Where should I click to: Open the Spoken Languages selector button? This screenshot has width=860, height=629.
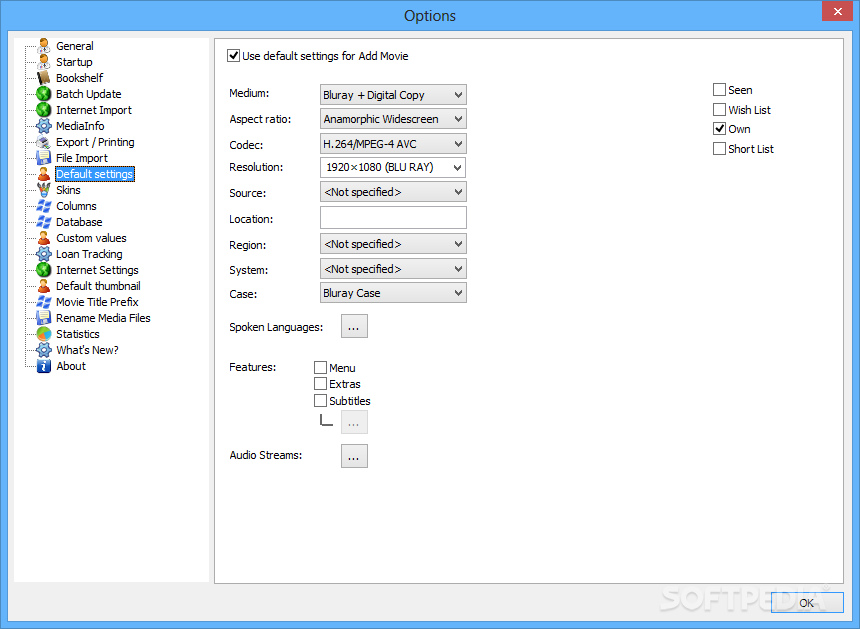click(x=354, y=326)
